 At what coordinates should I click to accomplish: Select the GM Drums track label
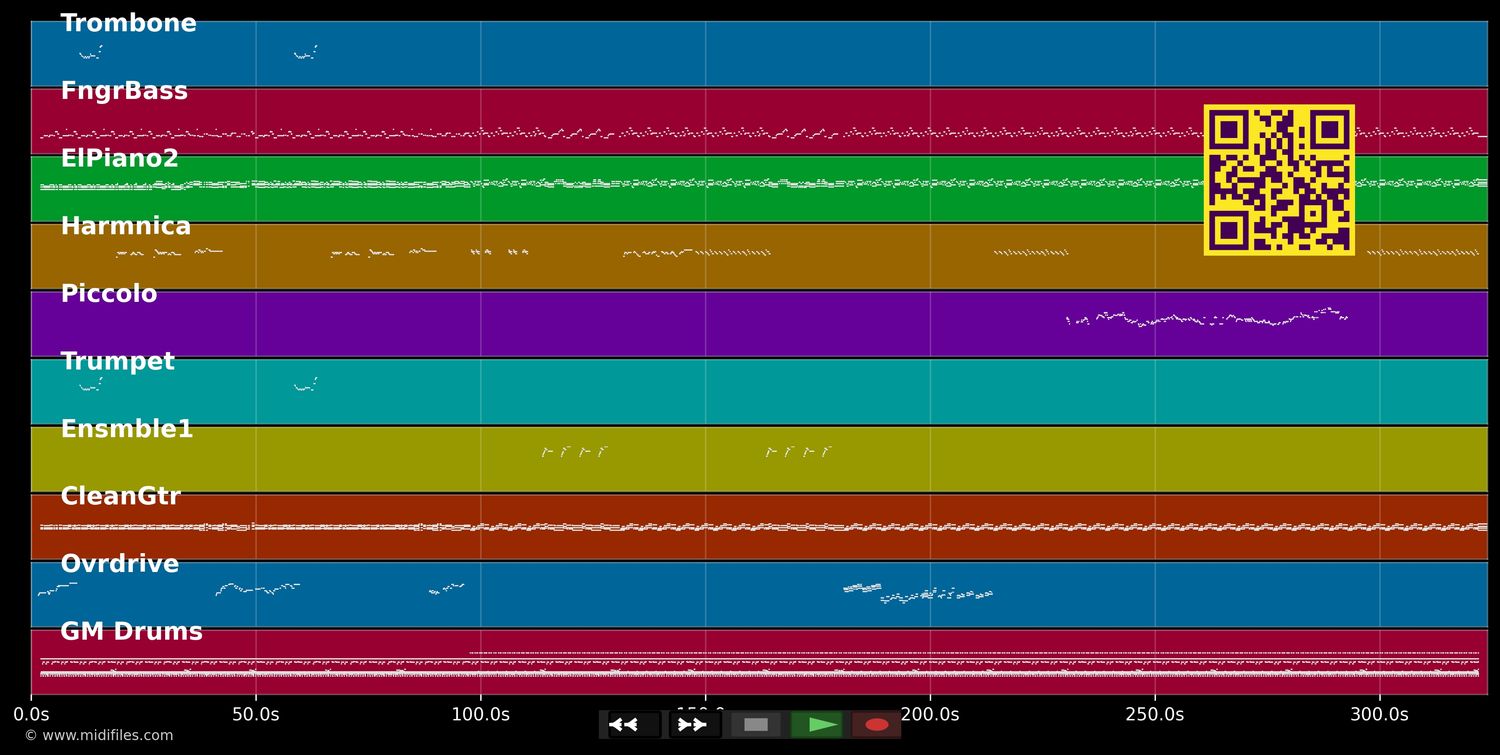[x=131, y=630]
